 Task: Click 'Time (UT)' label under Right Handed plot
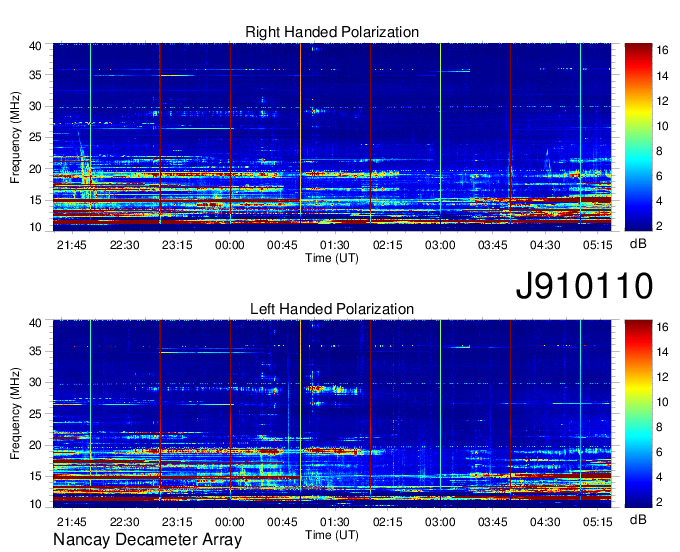(x=332, y=258)
